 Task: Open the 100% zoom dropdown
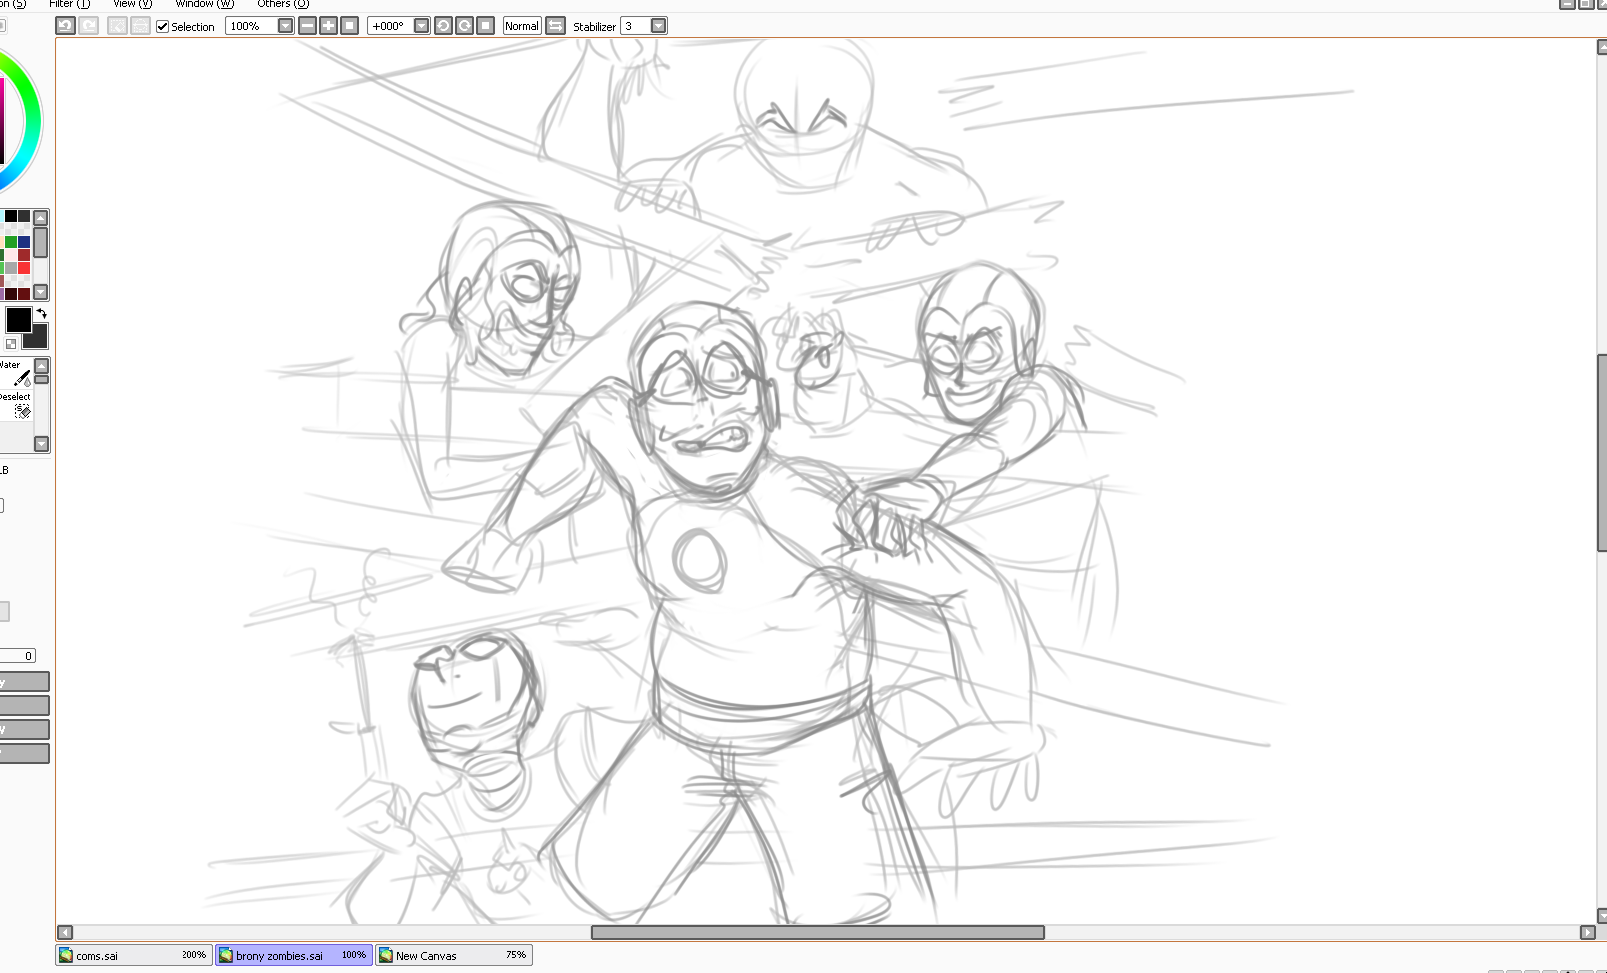coord(285,26)
